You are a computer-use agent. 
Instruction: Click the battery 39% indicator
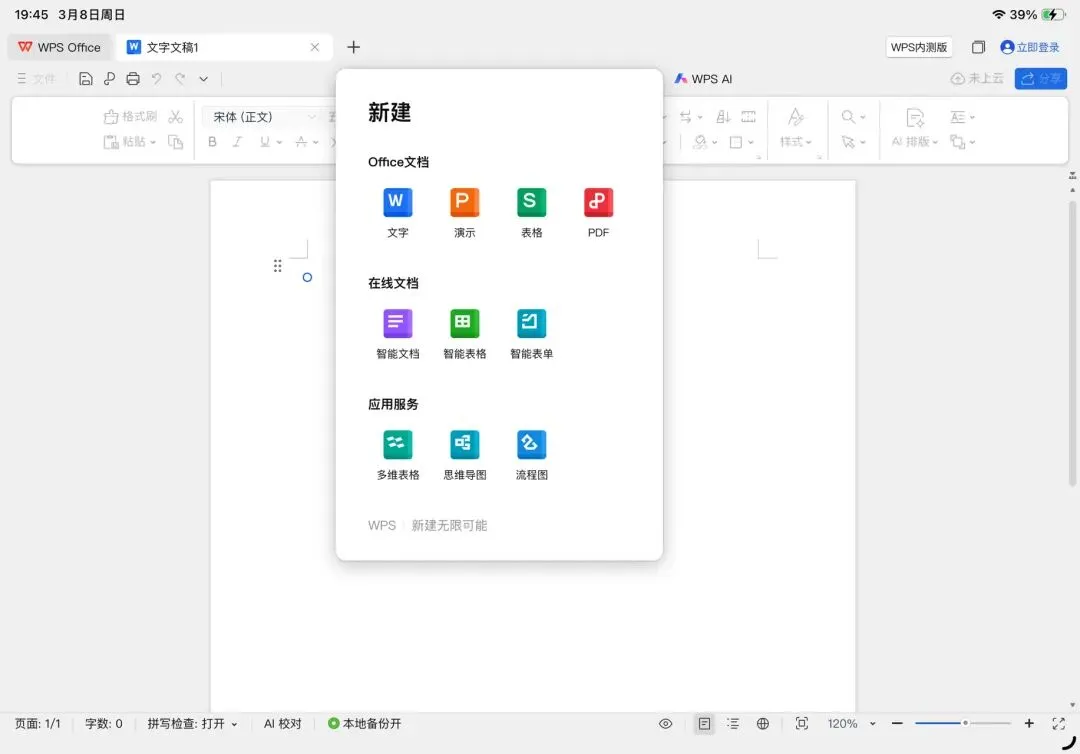[x=1039, y=14]
